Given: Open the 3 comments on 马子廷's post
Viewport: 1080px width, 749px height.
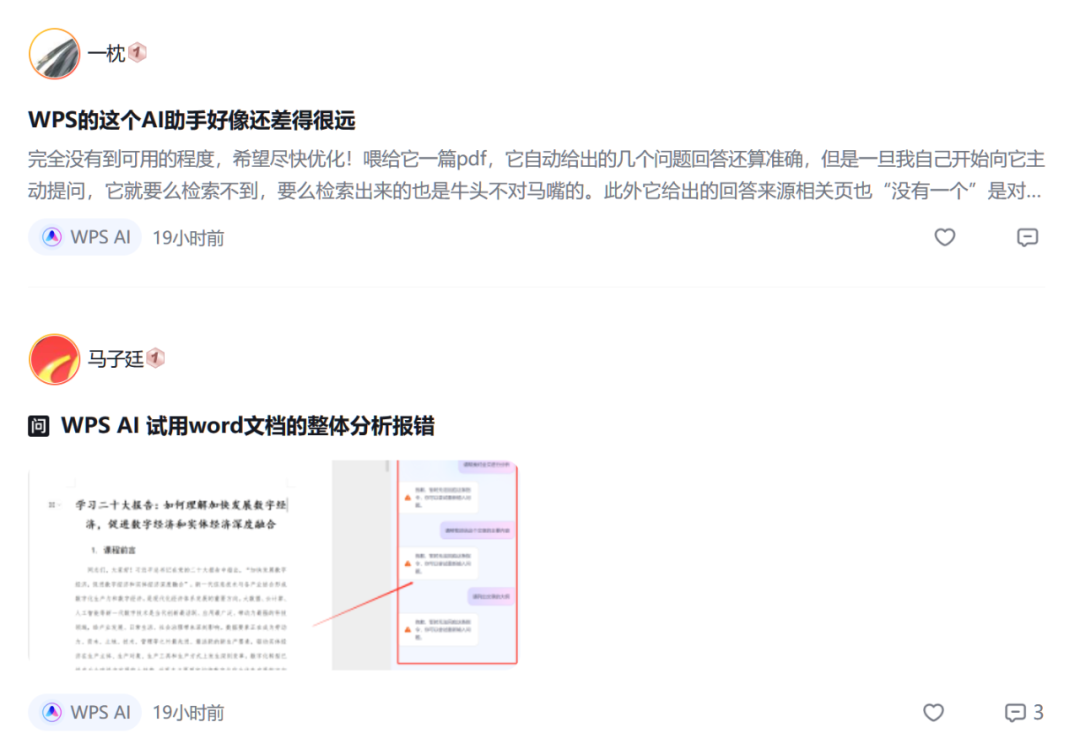Looking at the screenshot, I should 1024,712.
